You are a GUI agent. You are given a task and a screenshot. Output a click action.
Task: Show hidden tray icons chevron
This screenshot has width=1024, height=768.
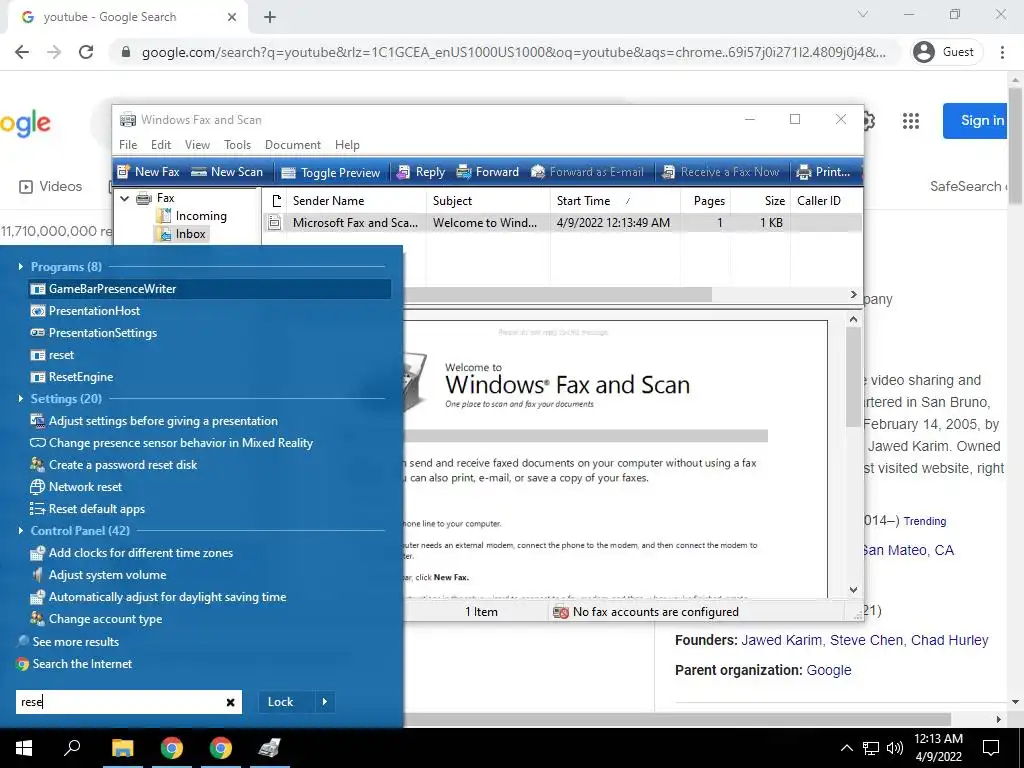tap(846, 748)
